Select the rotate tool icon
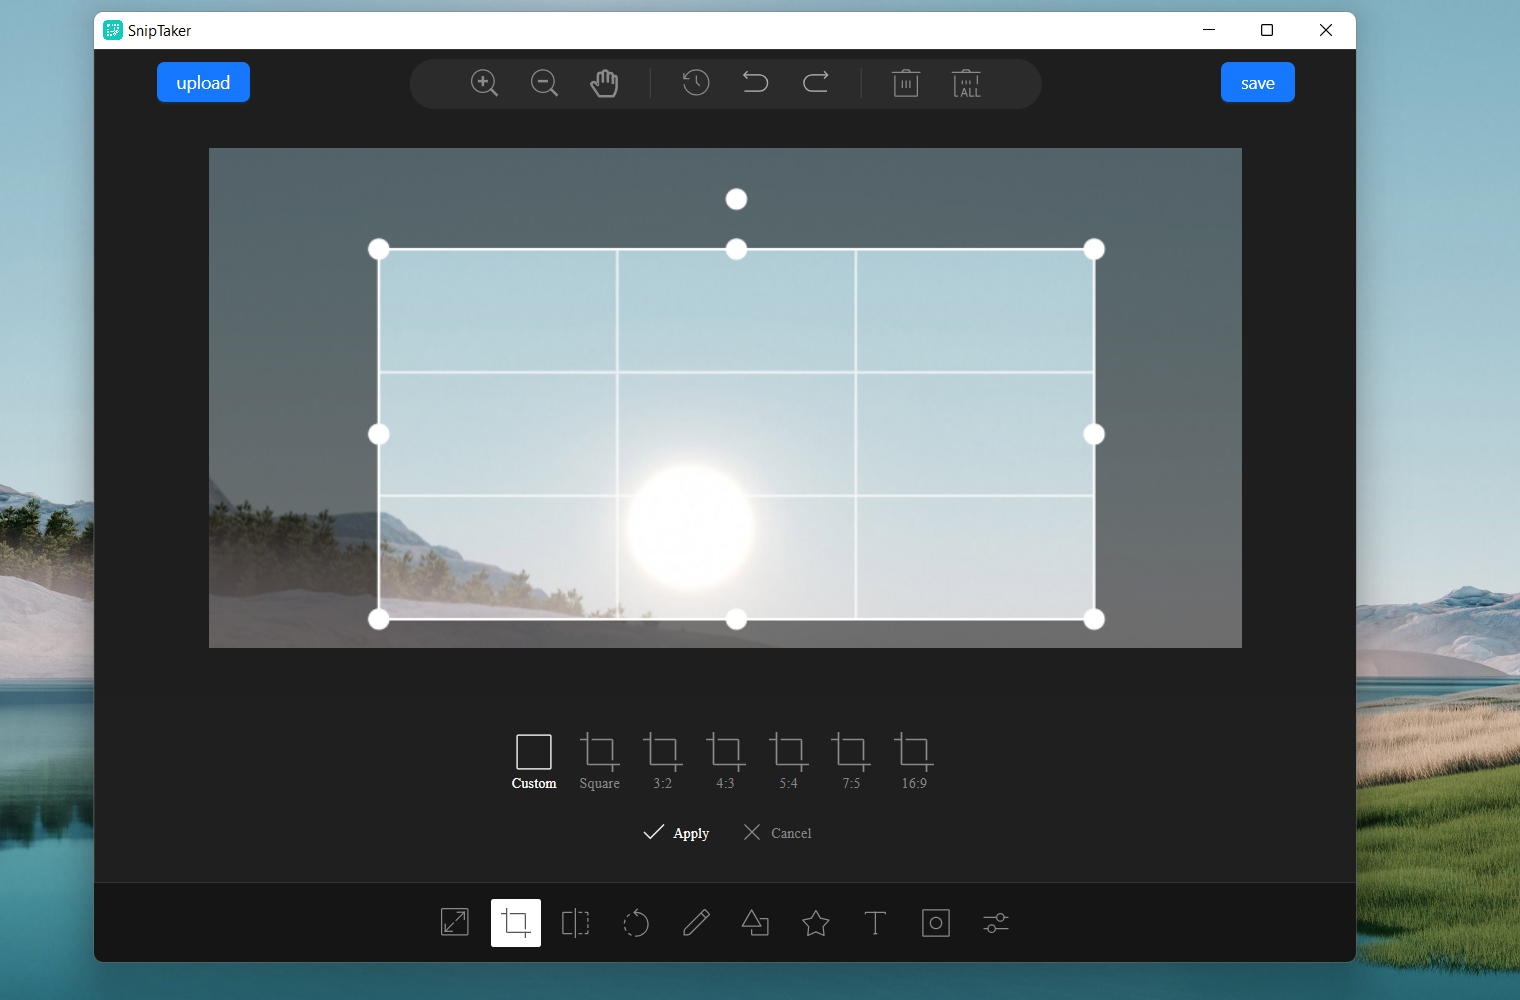 [x=636, y=922]
